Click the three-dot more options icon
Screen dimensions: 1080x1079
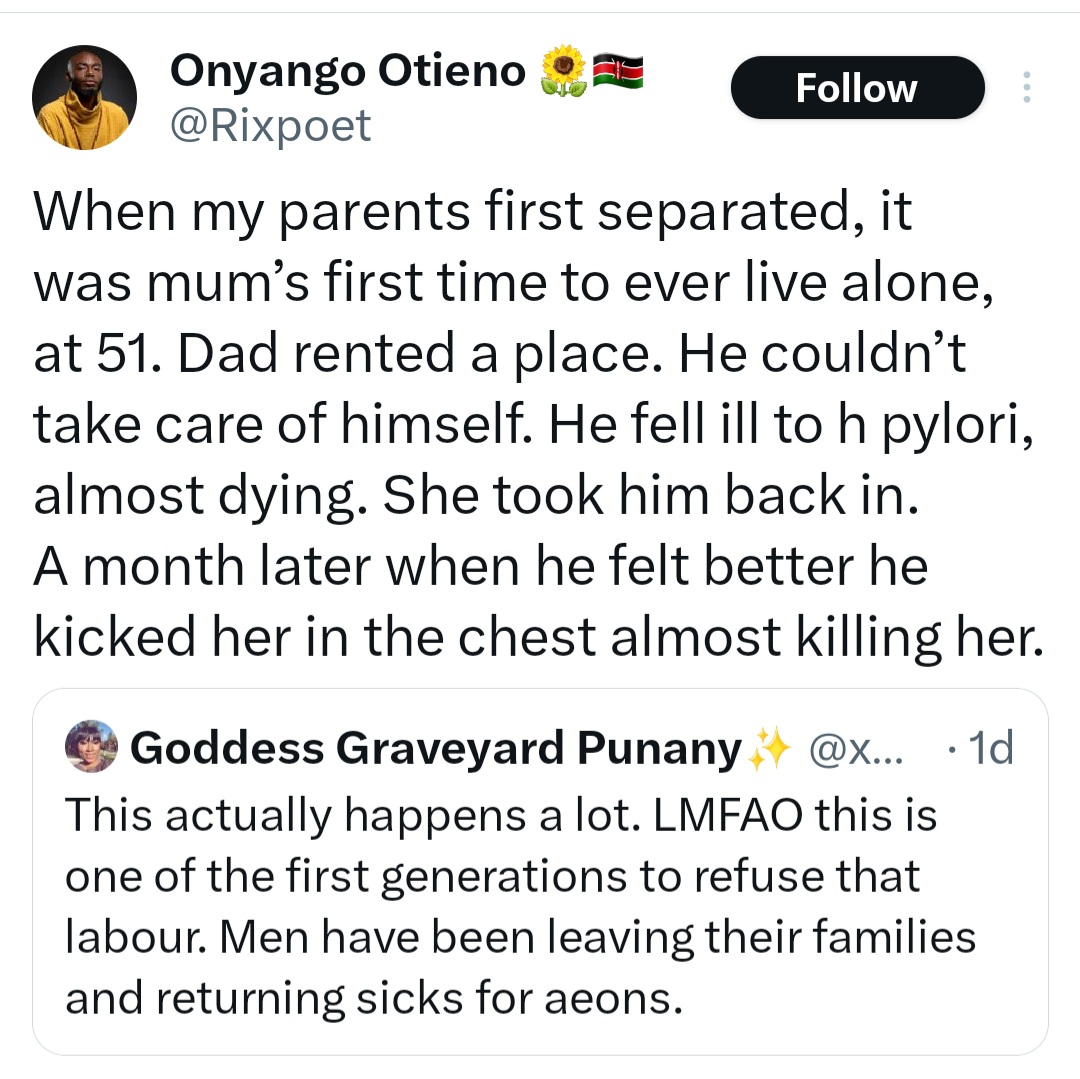click(1025, 88)
